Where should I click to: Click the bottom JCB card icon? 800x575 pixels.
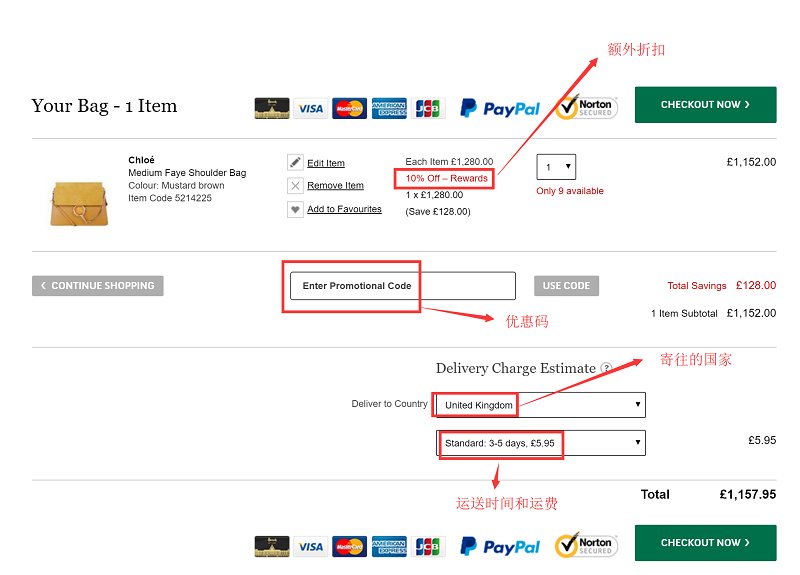[x=428, y=546]
